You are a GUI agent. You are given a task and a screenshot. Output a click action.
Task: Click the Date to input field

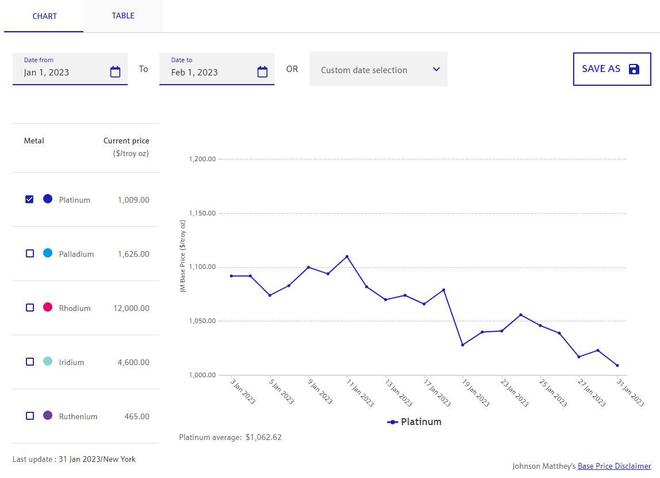(208, 72)
